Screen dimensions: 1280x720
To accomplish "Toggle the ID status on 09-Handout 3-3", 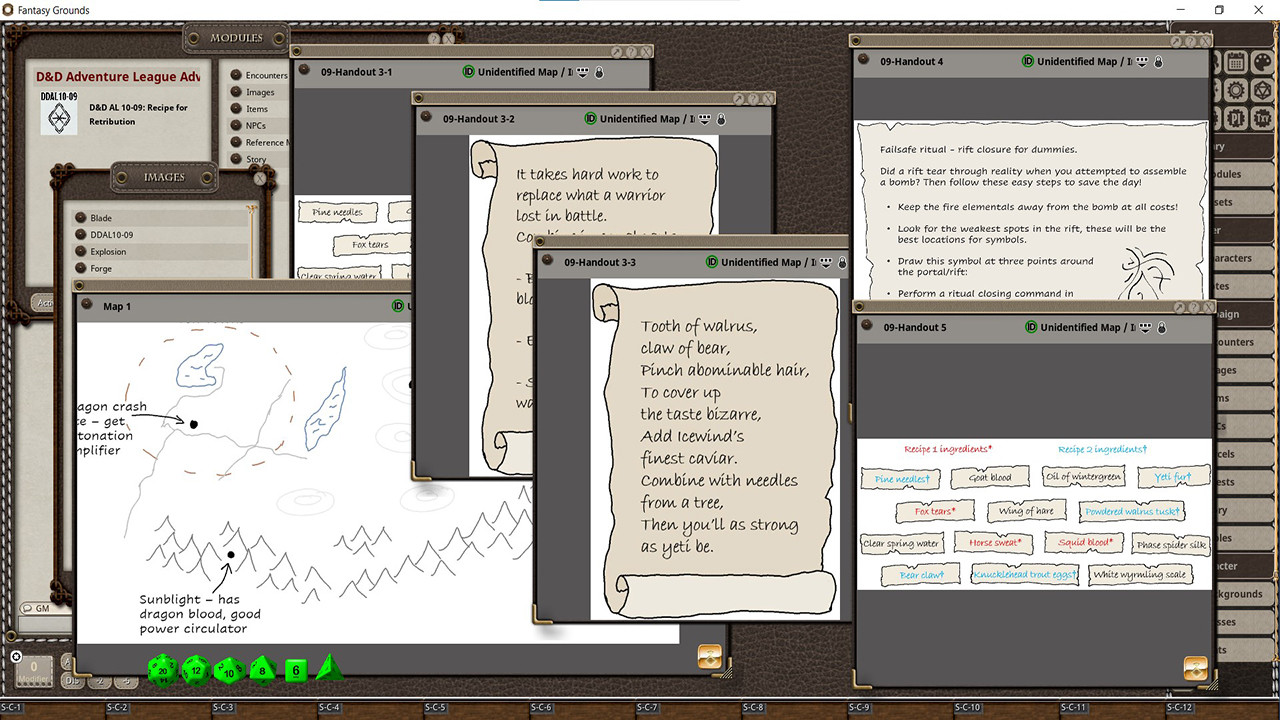I will [712, 262].
